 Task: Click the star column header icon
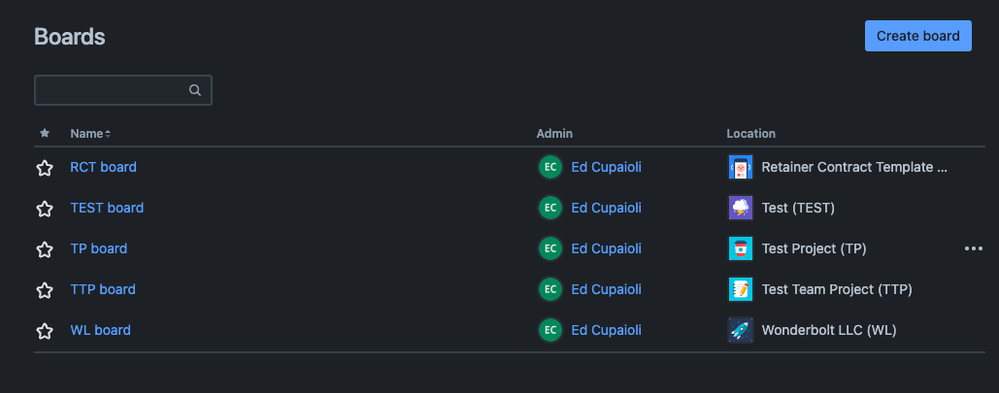44,133
